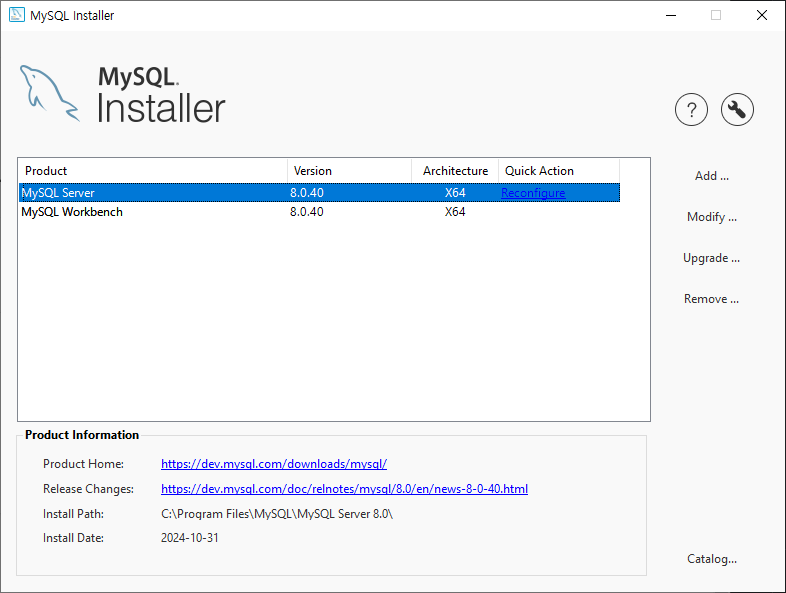Image resolution: width=786 pixels, height=593 pixels.
Task: Click the MySQL Installer title bar icon
Action: tap(17, 15)
